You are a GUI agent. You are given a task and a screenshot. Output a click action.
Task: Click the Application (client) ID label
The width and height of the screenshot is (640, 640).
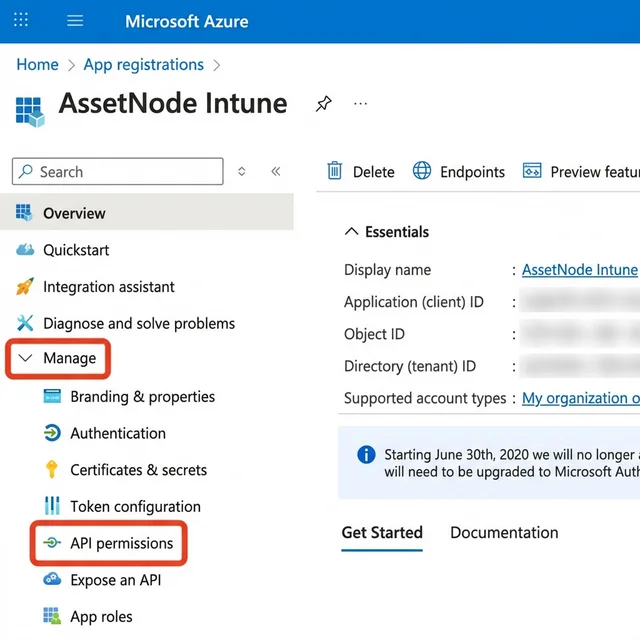click(x=414, y=302)
